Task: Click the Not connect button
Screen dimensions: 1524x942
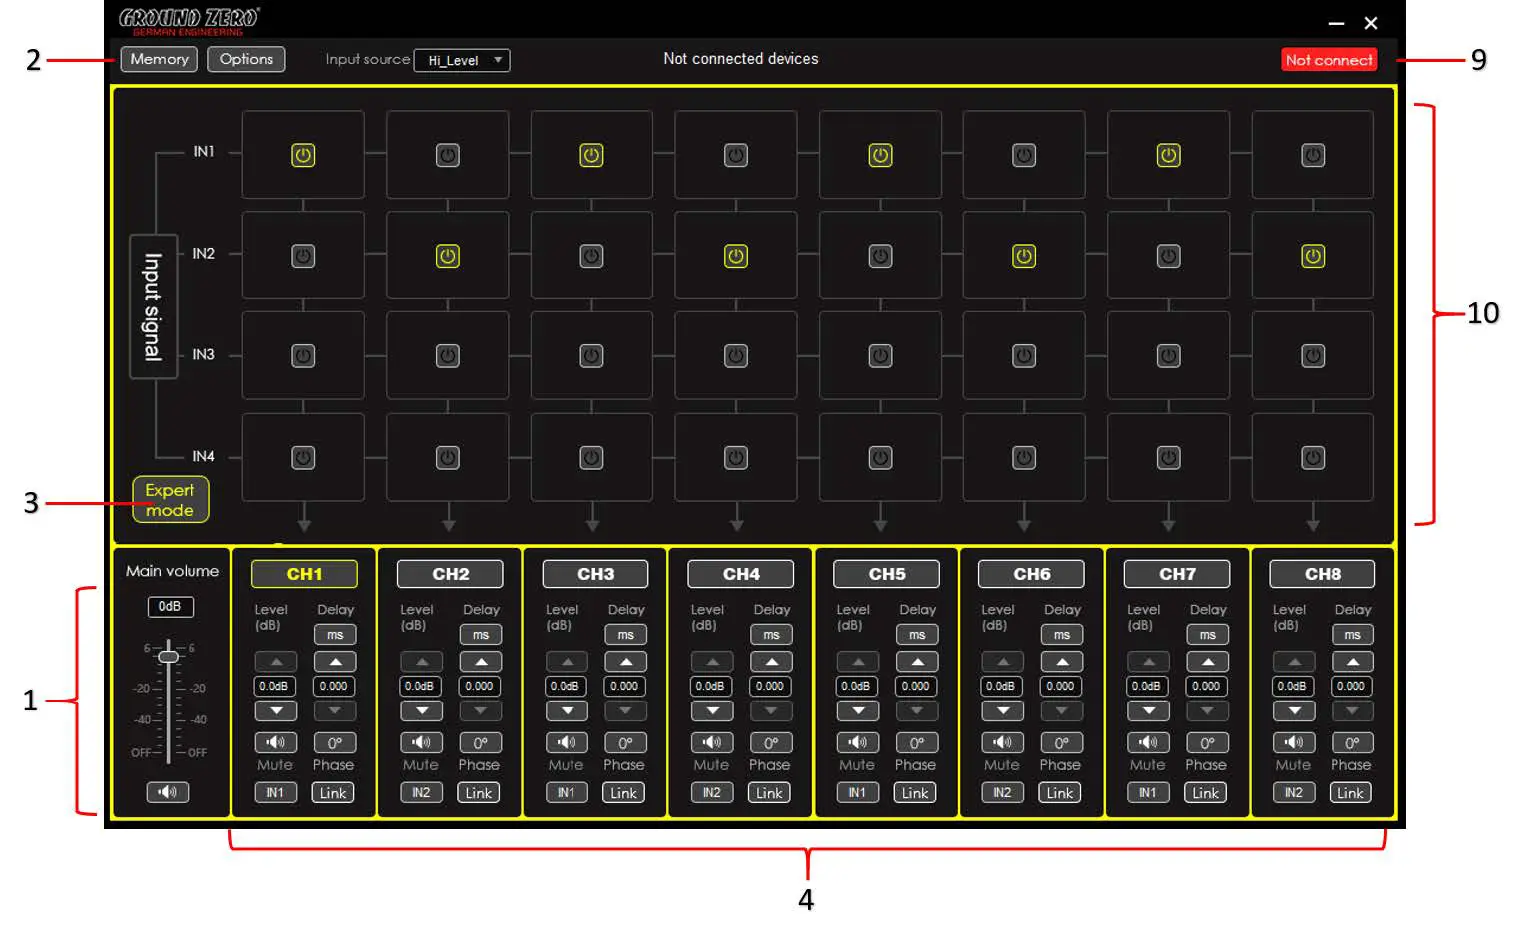Action: click(x=1329, y=59)
